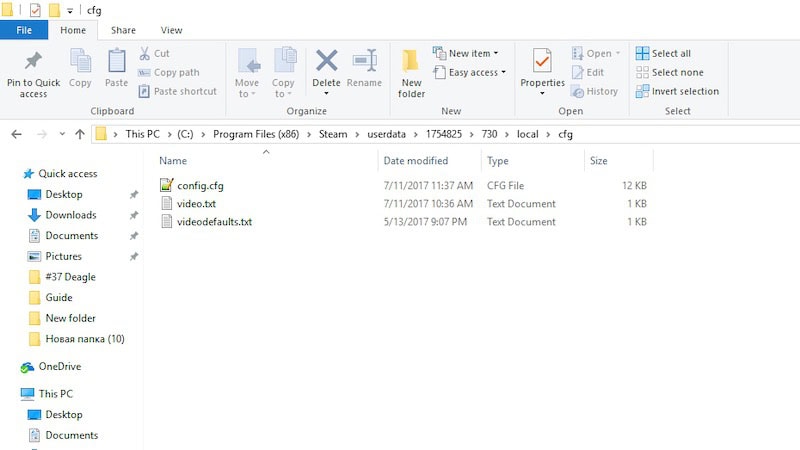Navigate to 730 breadcrumb
This screenshot has width=800, height=450.
(x=489, y=134)
